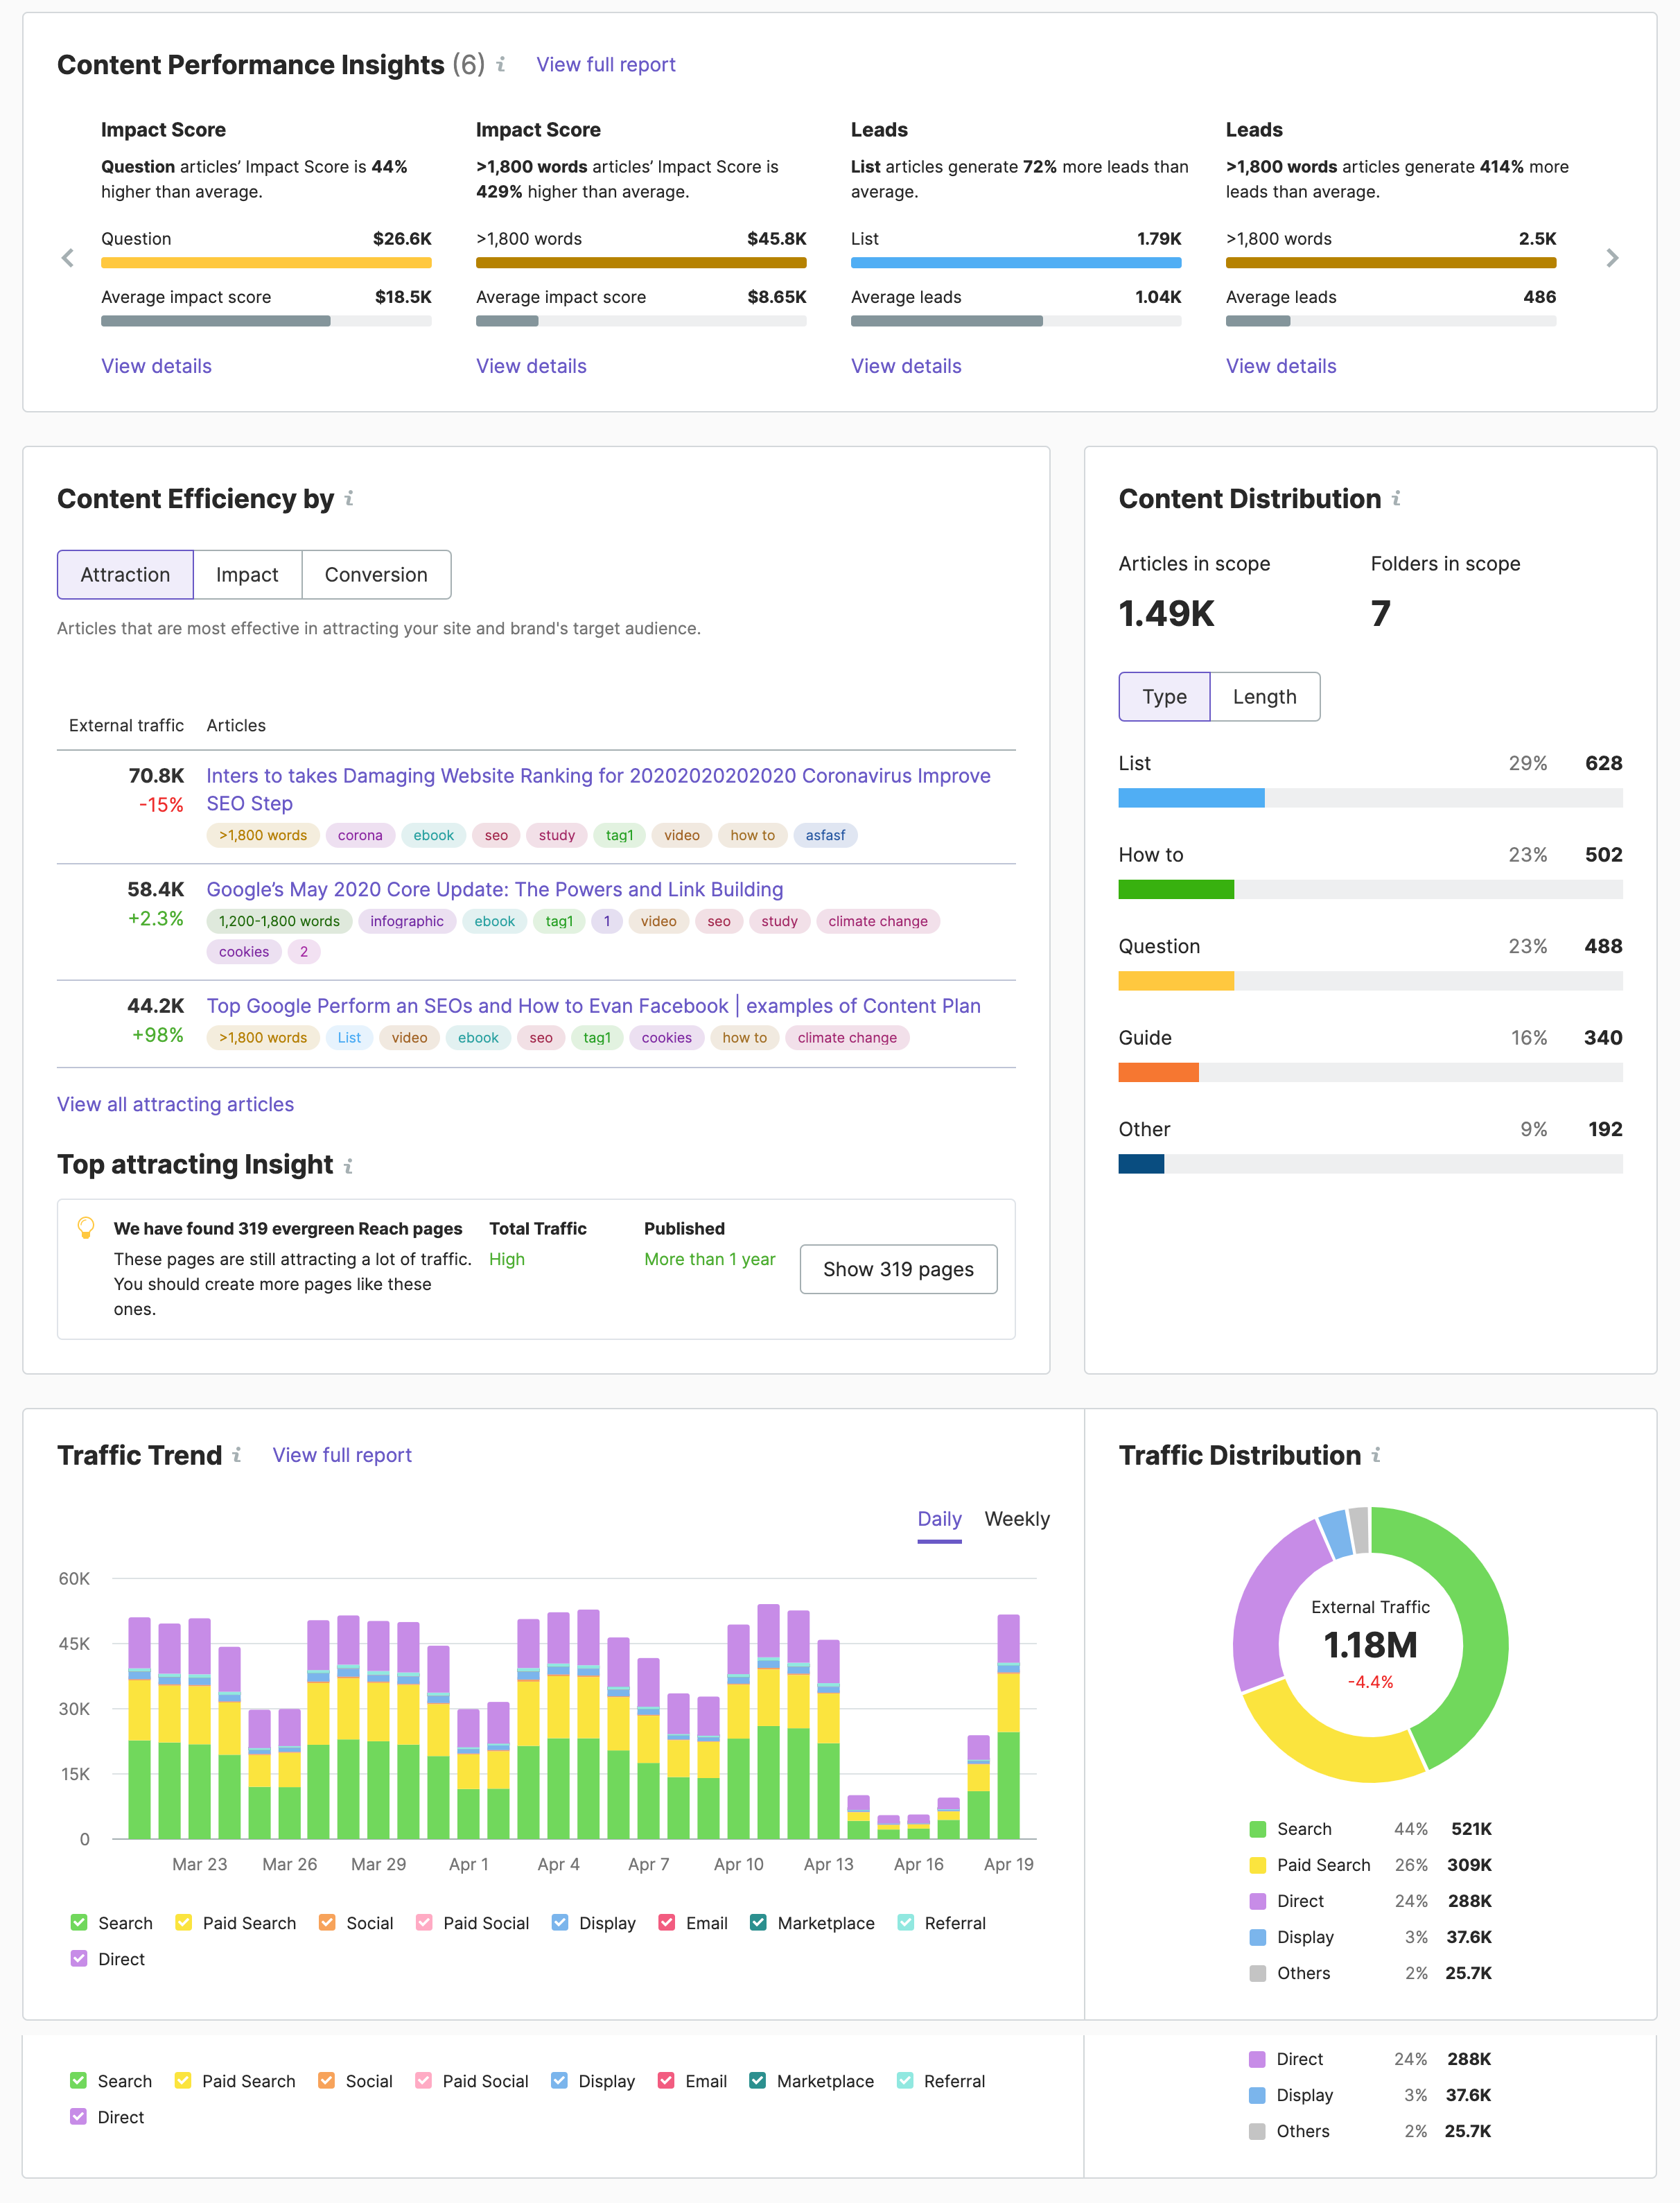Open Google's May 2020 Core Update article
This screenshot has height=2203, width=1680.
[494, 889]
